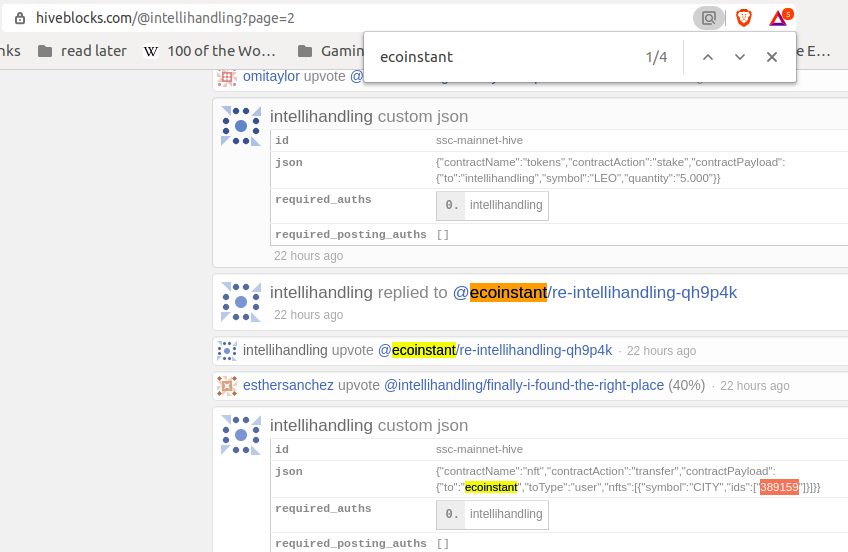Open @ecoinstant/re-intellihandling-qh9p4k link in upvote row

point(495,350)
